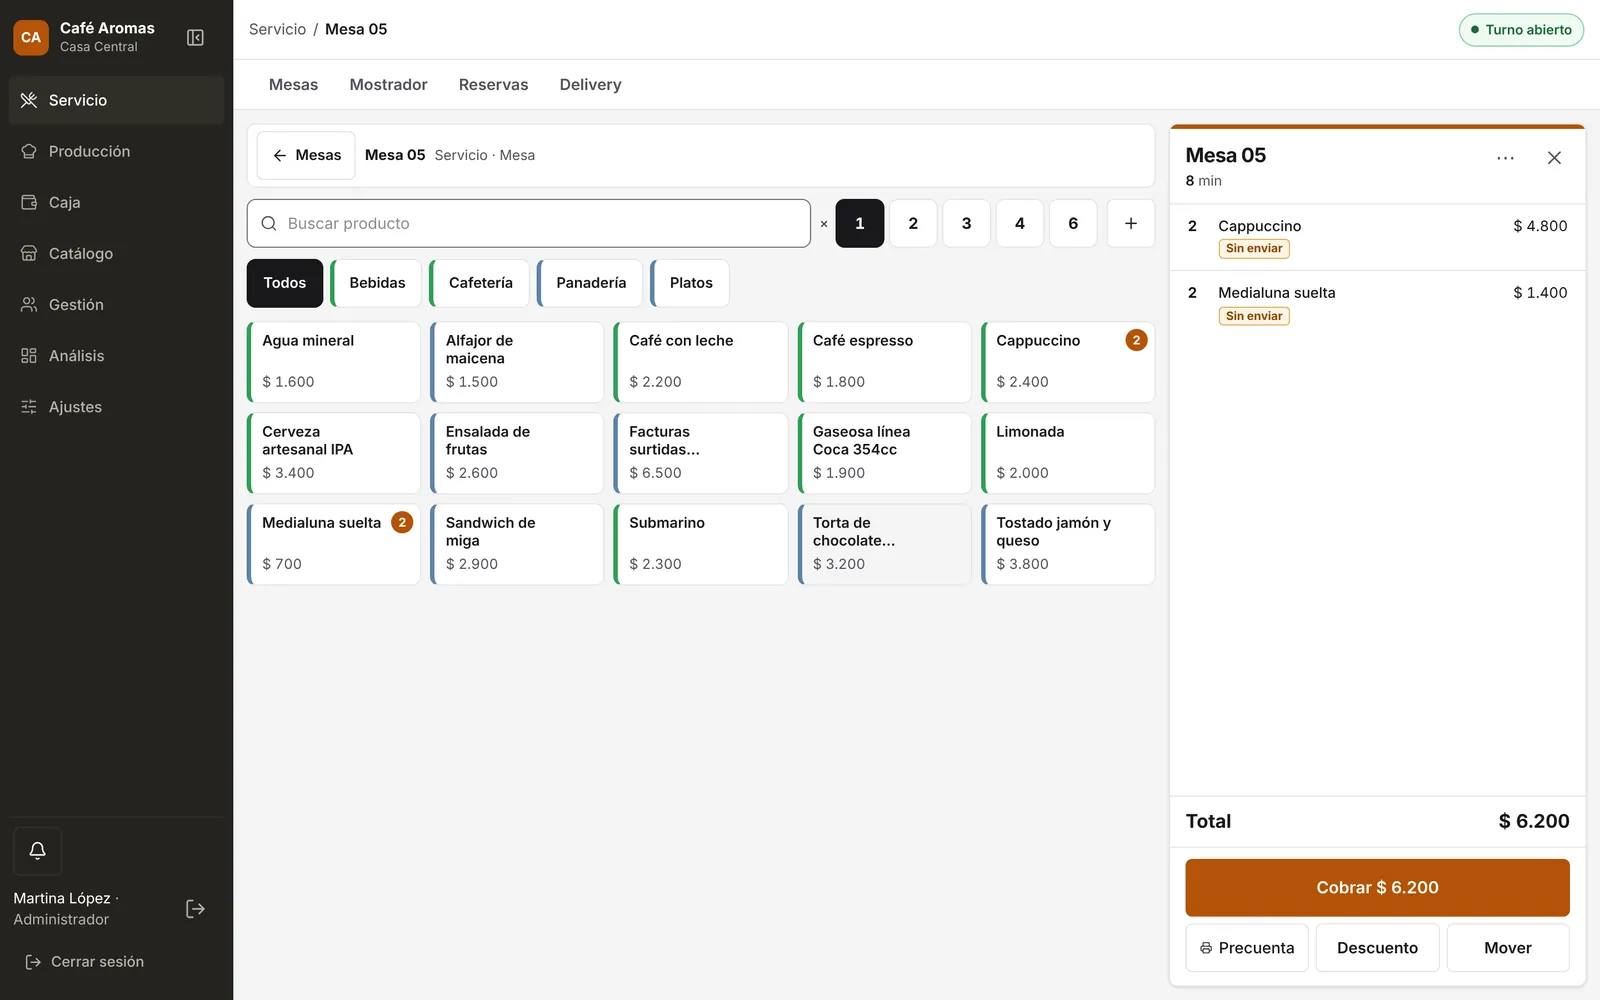Filter products by Bebidas category
This screenshot has height=1000, width=1600.
point(376,283)
